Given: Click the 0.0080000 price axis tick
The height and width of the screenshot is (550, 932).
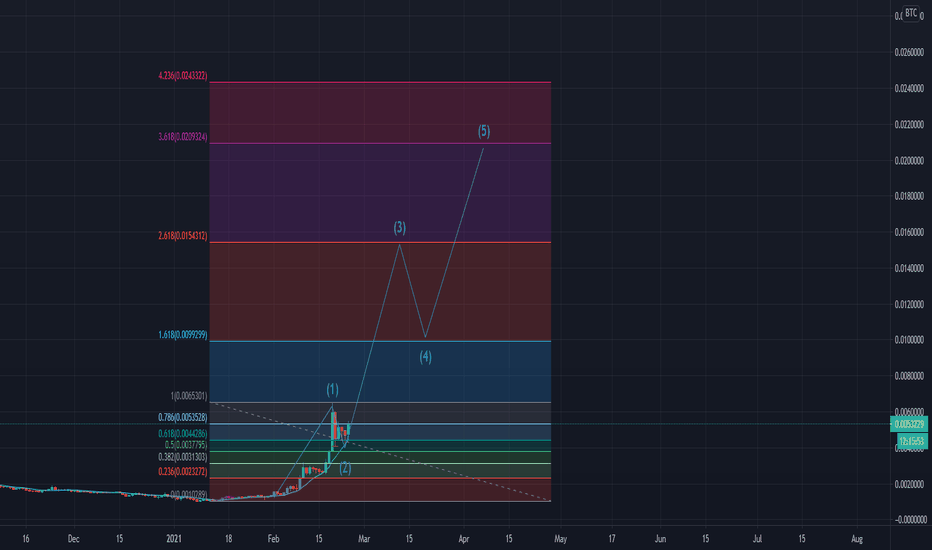Looking at the screenshot, I should [x=909, y=376].
